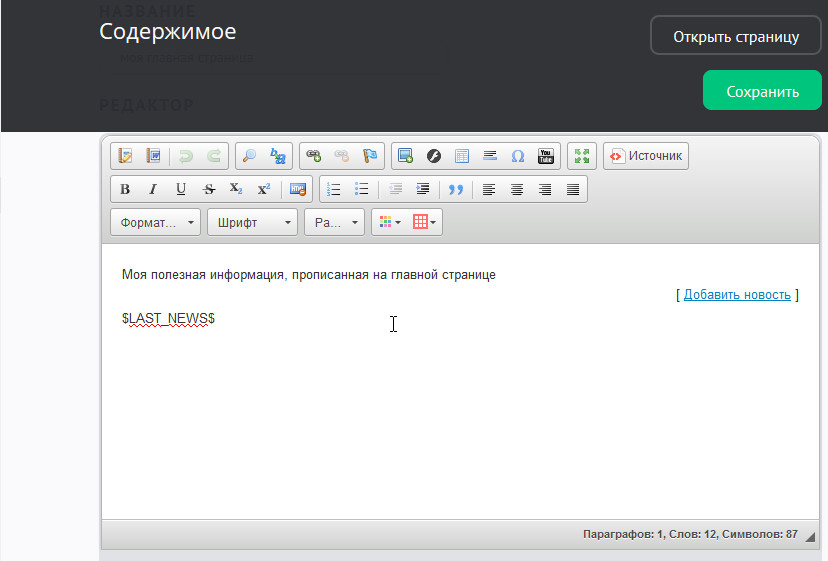Insert a link with the chain icon
The height and width of the screenshot is (561, 828).
(x=314, y=156)
